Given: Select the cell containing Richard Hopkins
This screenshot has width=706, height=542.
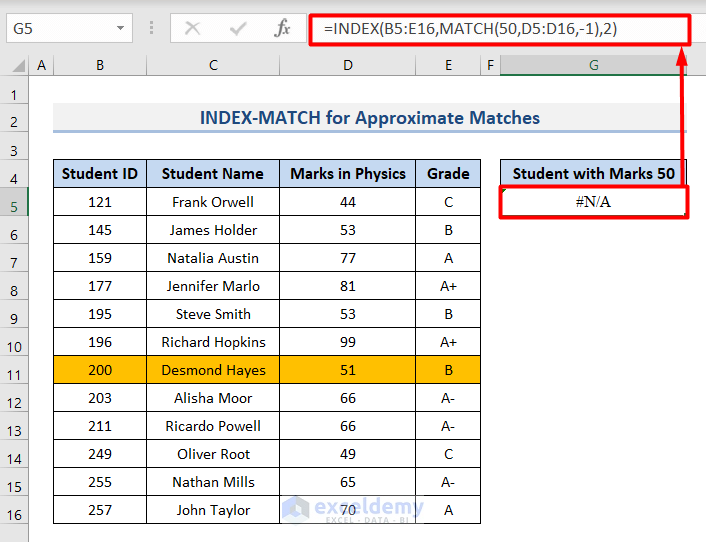Looking at the screenshot, I should [x=213, y=342].
